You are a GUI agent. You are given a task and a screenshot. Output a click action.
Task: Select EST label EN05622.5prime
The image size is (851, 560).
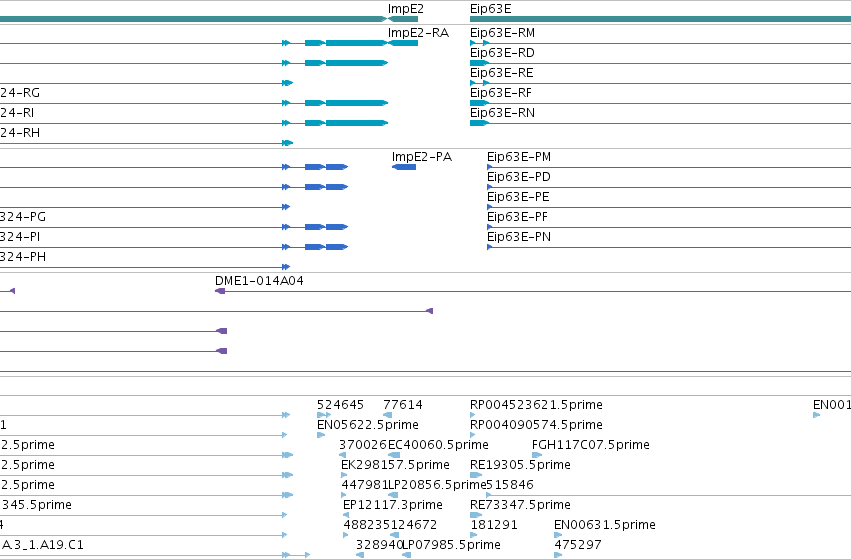[x=367, y=425]
